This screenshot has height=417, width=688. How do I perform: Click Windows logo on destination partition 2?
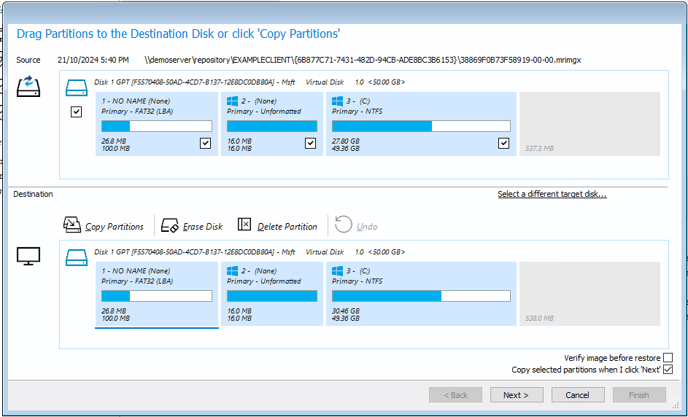coord(232,271)
